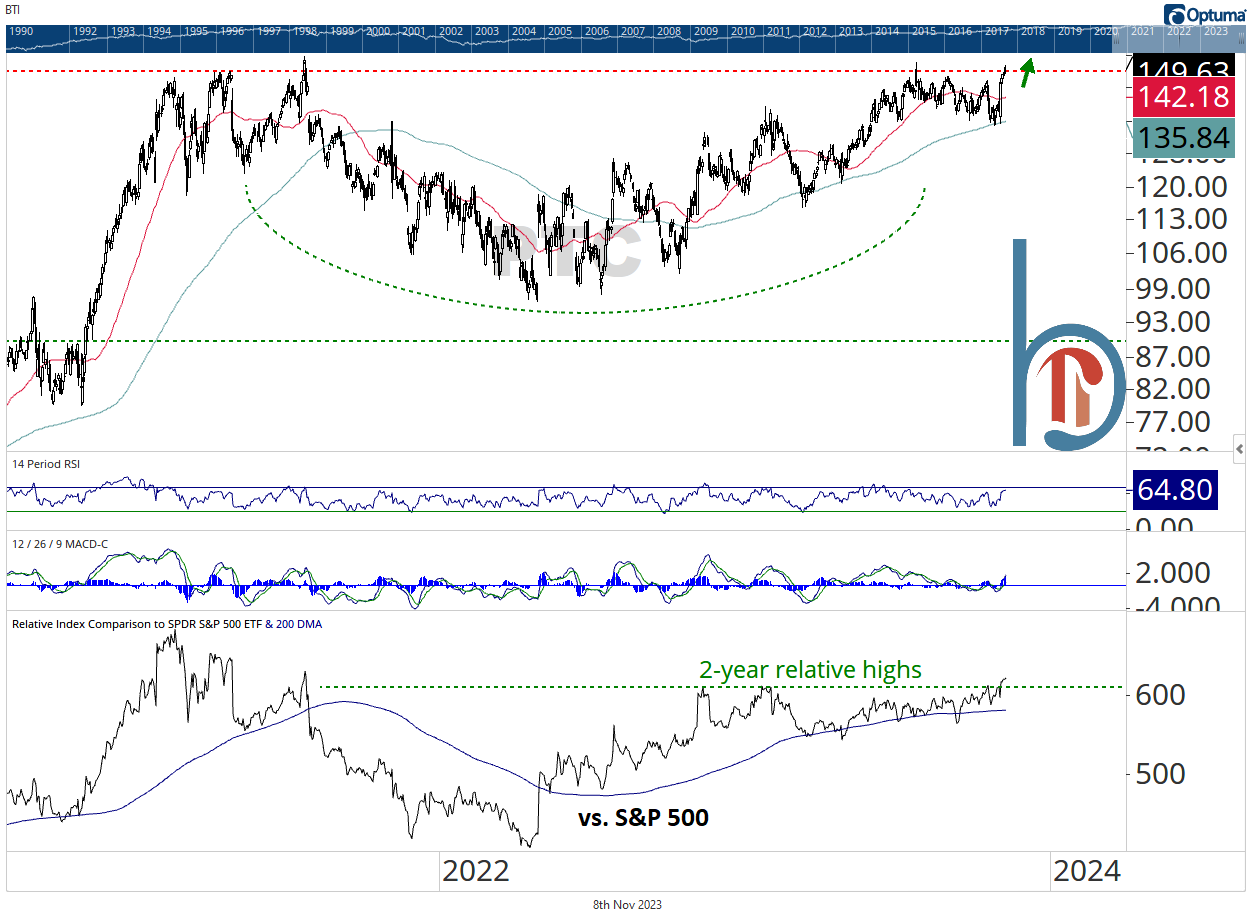Select the 'vs. S&P 500' annotation text

(x=644, y=818)
